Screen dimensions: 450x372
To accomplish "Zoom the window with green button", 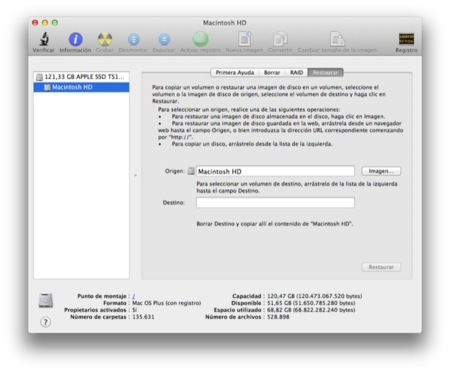I will [55, 23].
